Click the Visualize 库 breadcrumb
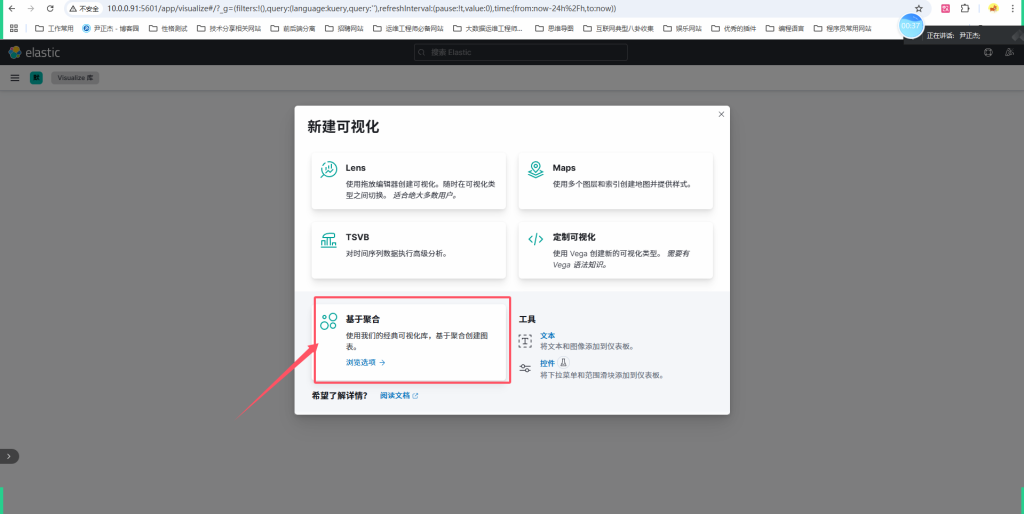Image resolution: width=1024 pixels, height=514 pixels. coord(75,77)
